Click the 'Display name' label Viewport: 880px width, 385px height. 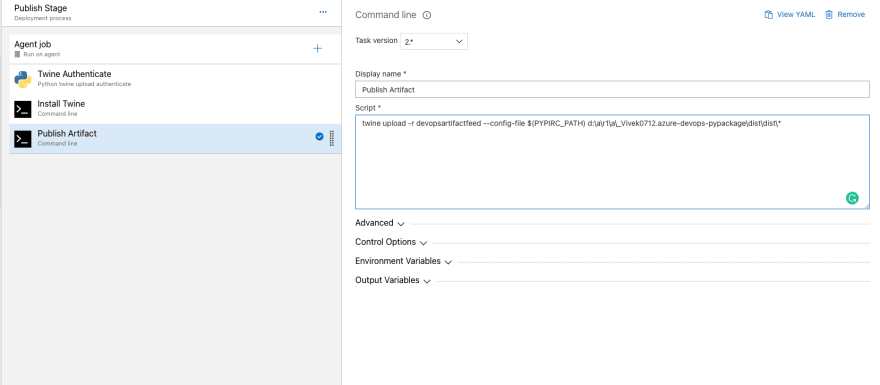point(379,74)
